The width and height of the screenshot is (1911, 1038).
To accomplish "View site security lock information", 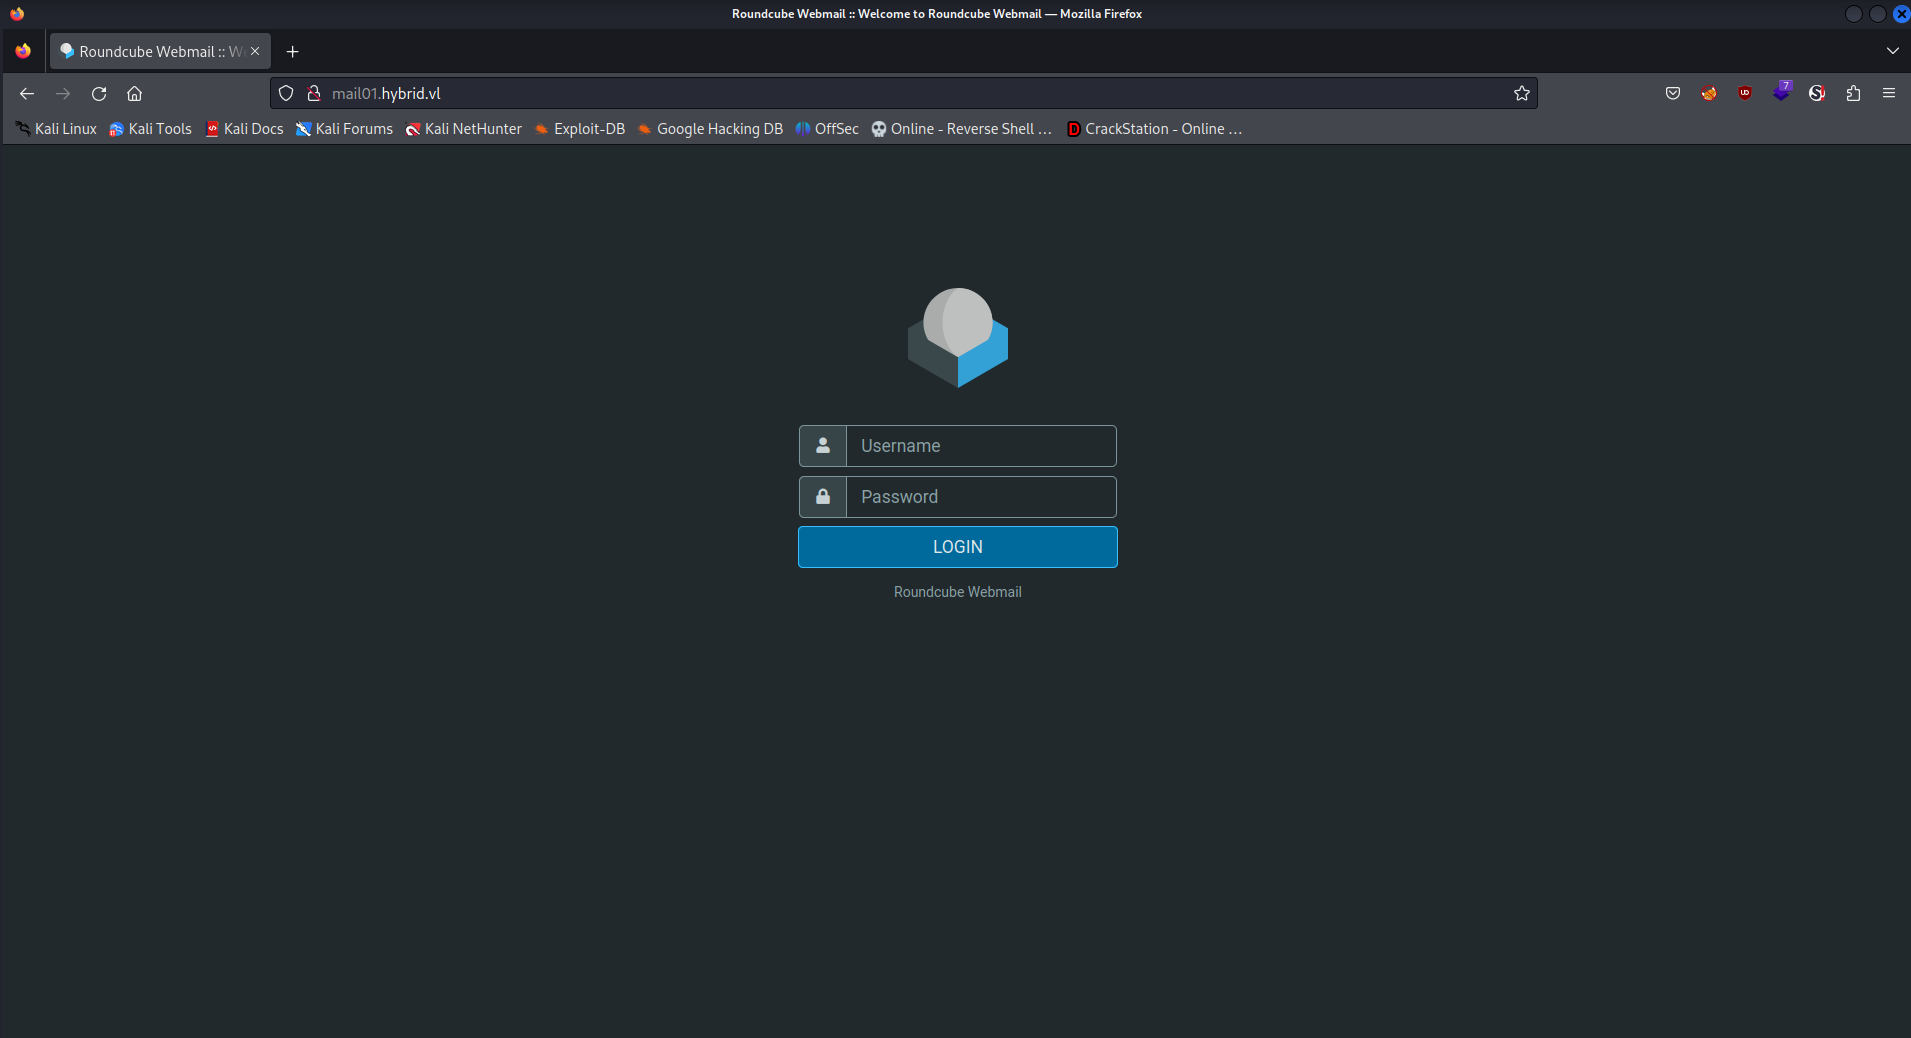I will pos(314,94).
